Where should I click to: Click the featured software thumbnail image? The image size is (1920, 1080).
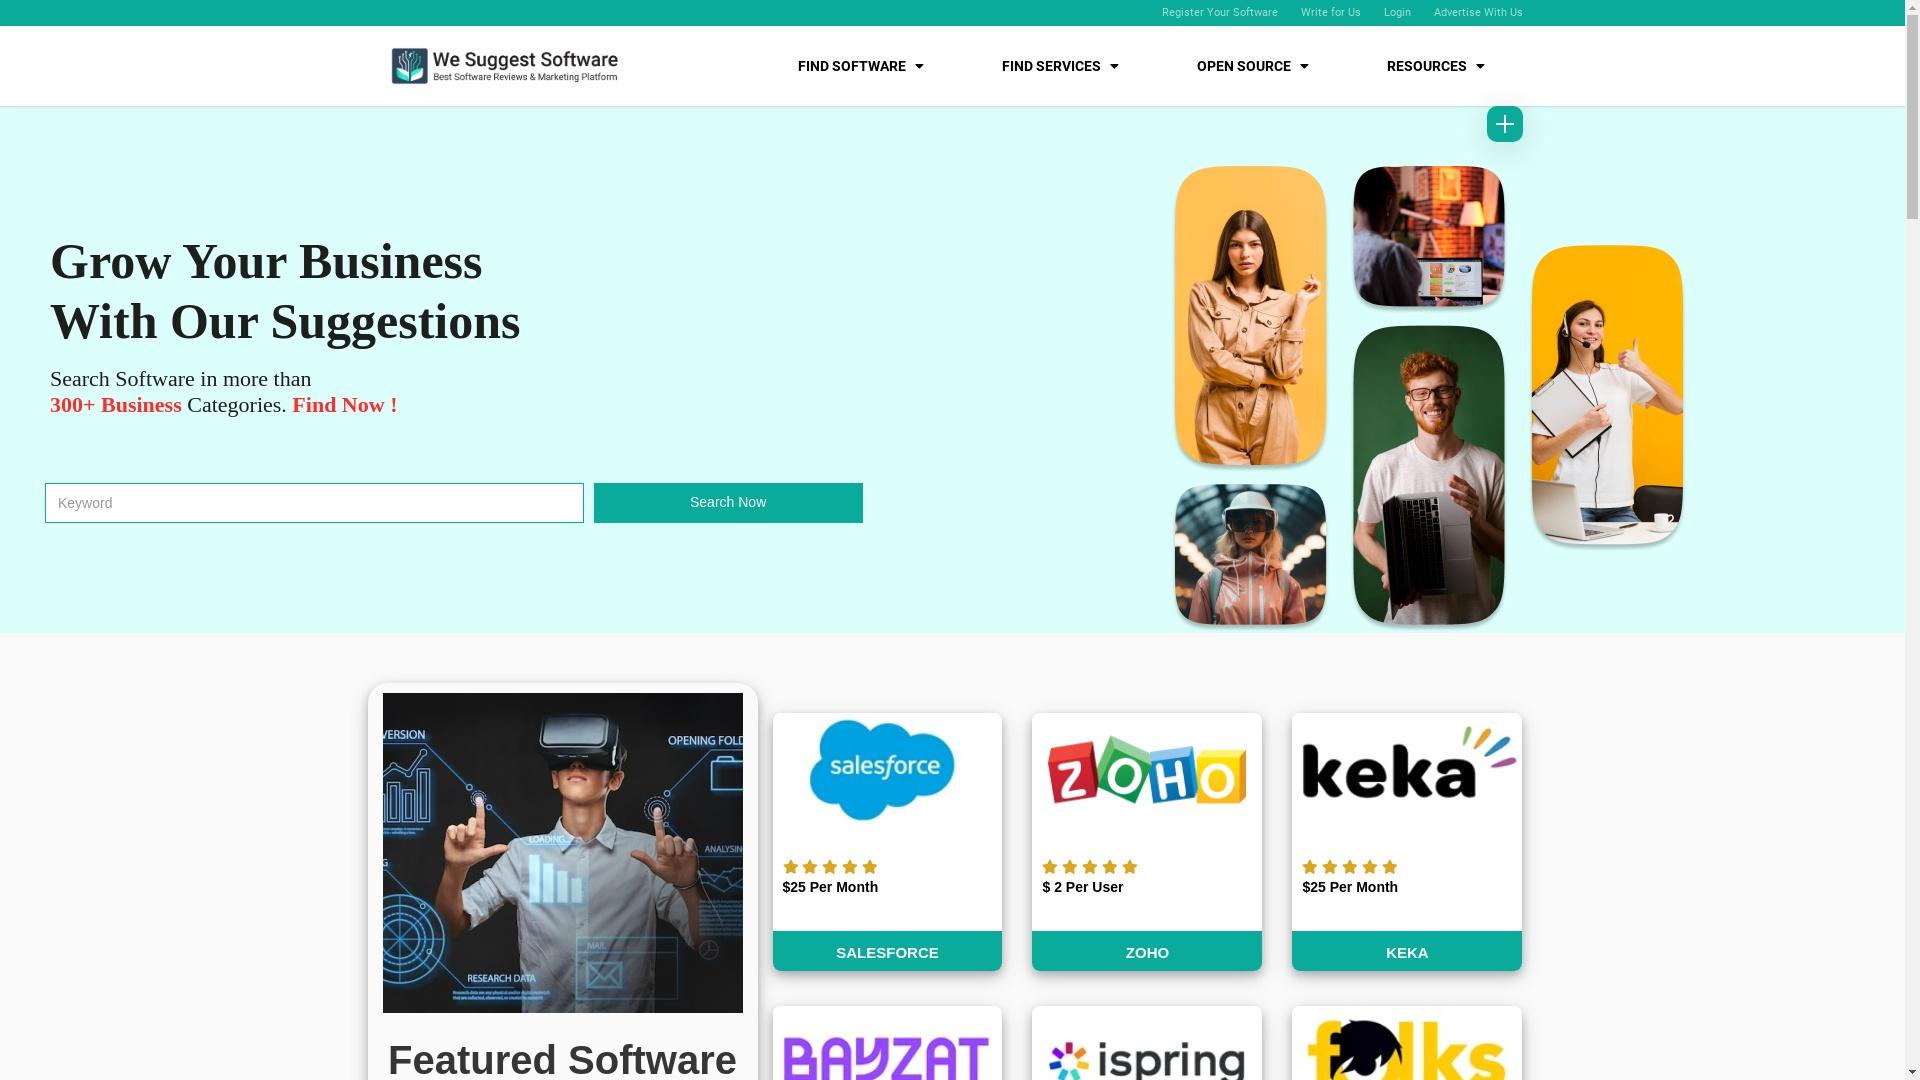pos(560,852)
